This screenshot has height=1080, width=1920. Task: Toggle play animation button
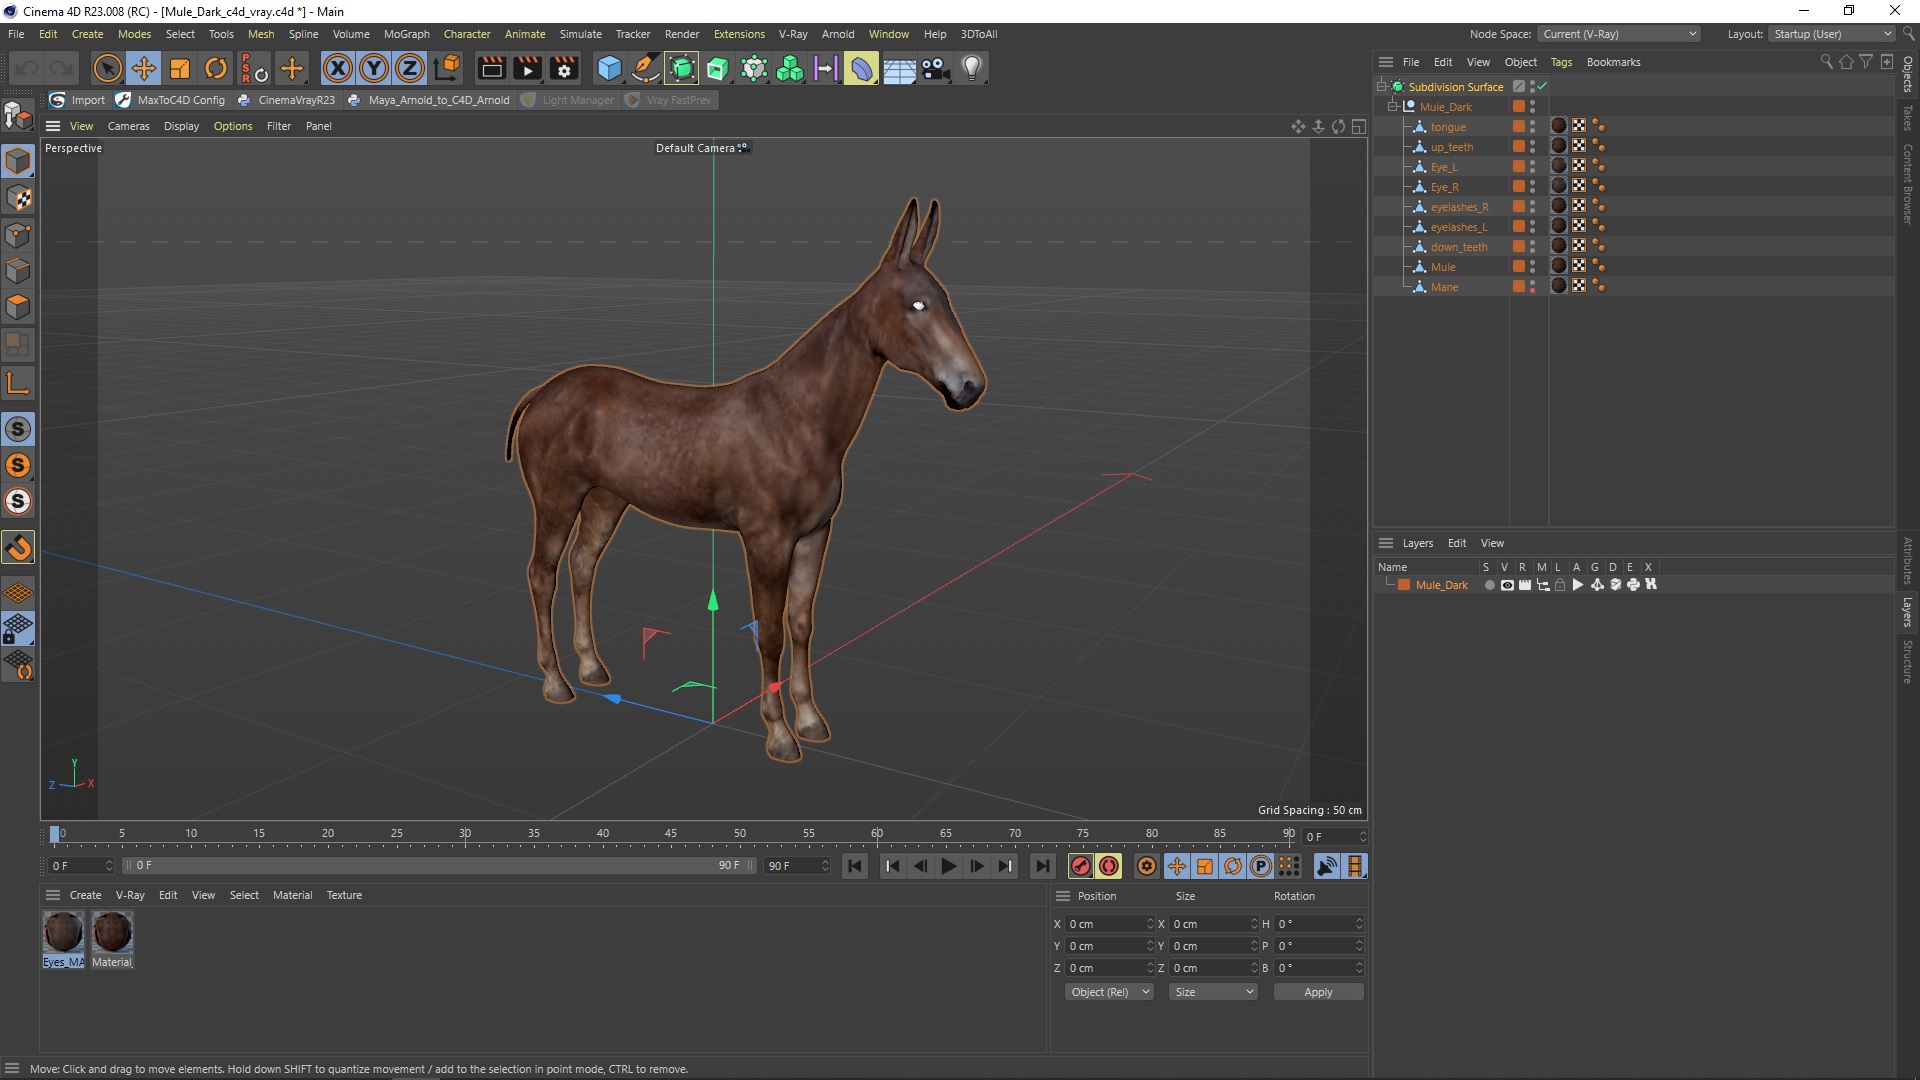tap(948, 865)
